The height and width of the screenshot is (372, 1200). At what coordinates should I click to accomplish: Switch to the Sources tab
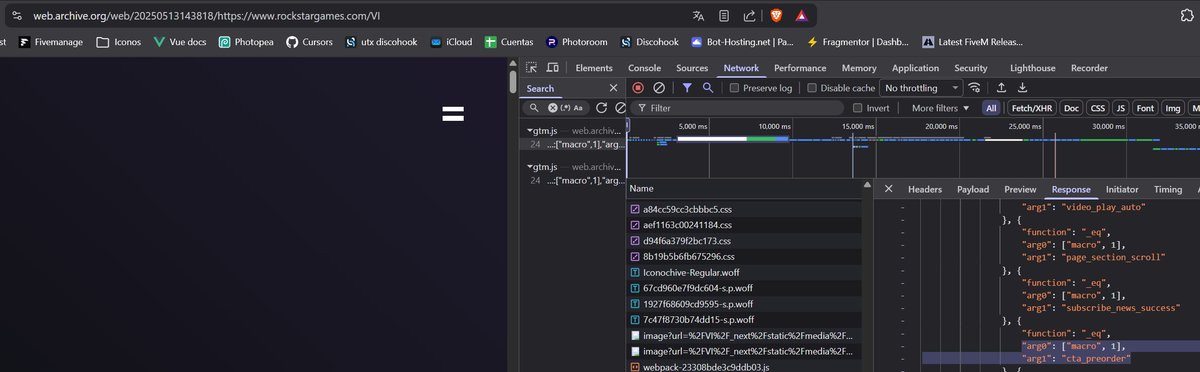pos(692,68)
